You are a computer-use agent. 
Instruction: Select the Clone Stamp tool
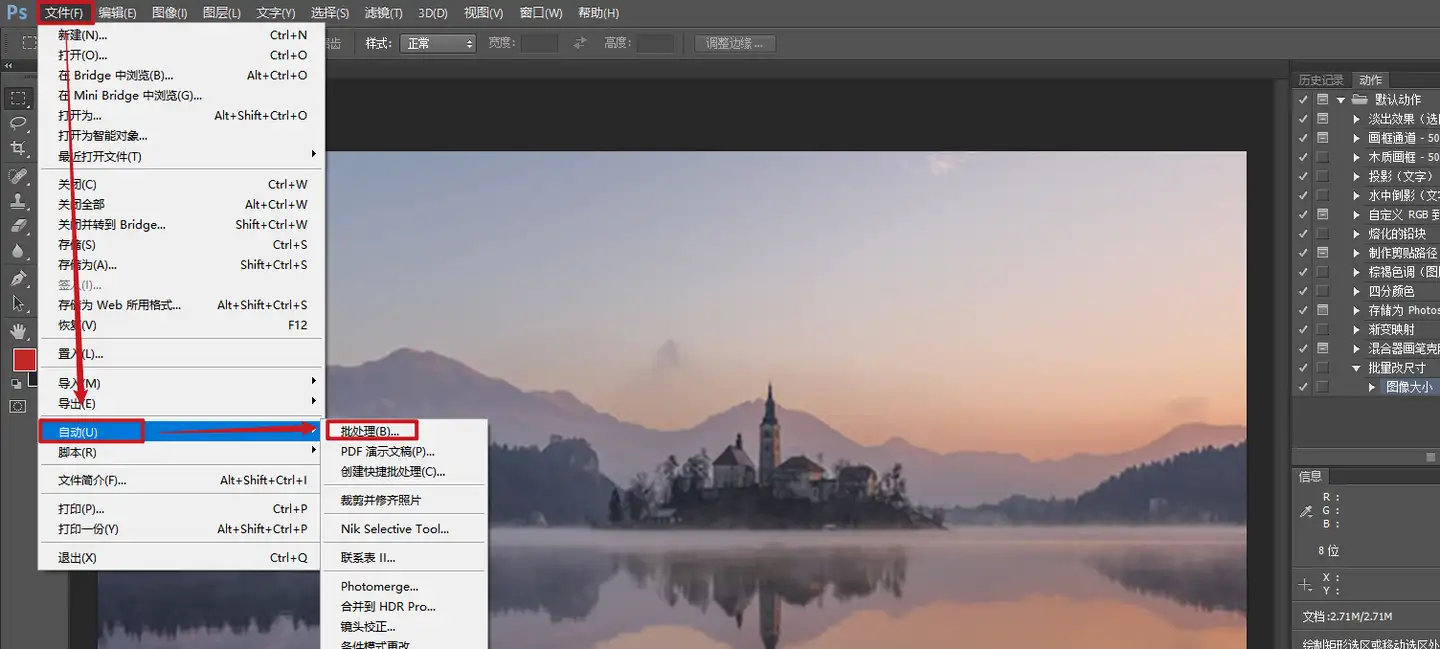point(18,201)
